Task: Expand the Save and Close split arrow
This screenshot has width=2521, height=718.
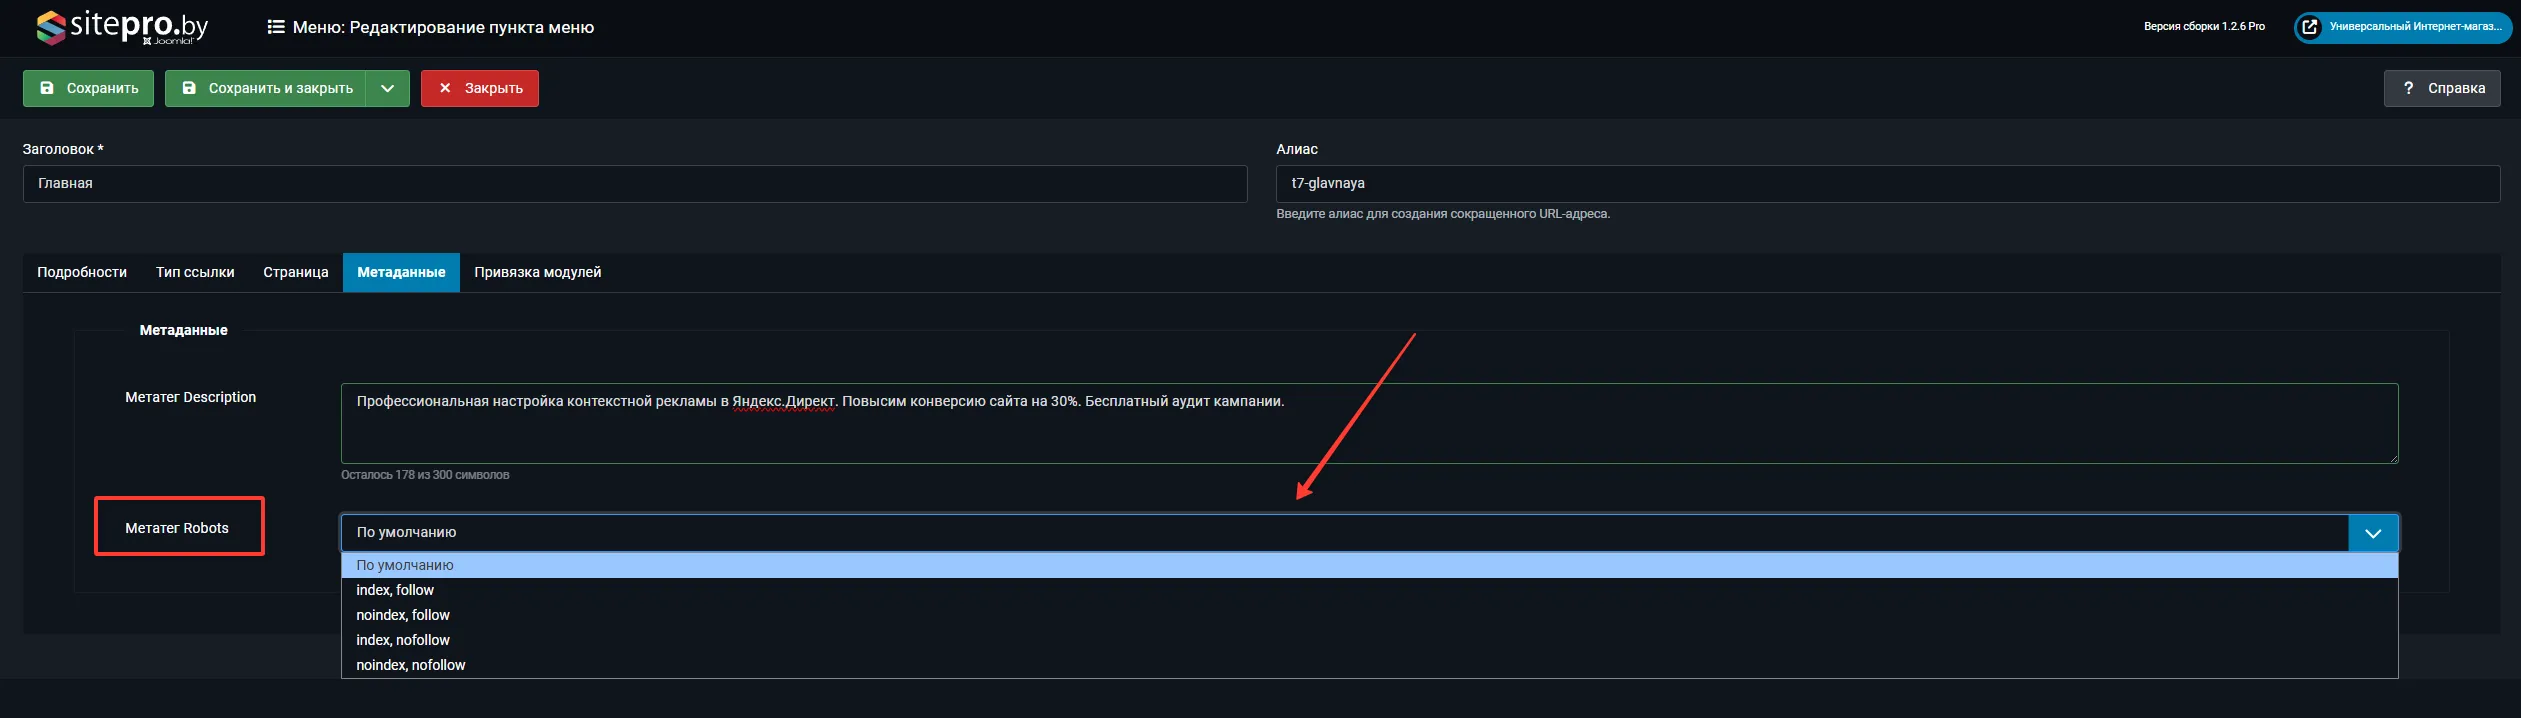Action: click(x=388, y=88)
